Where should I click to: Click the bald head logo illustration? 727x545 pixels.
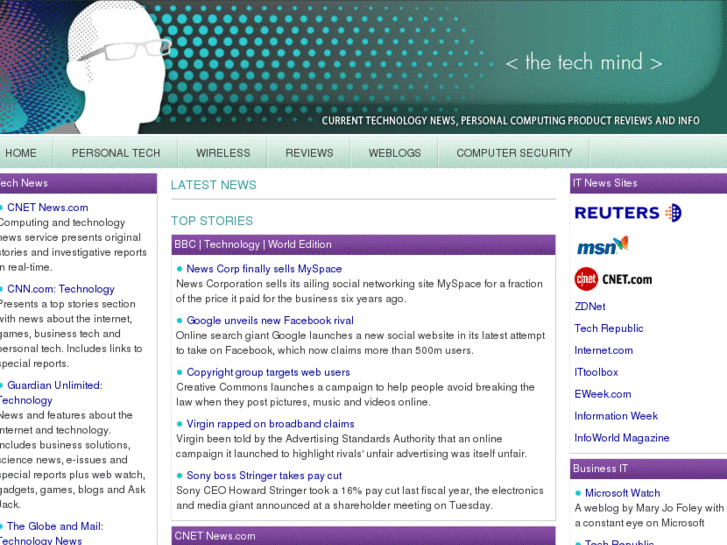click(x=118, y=67)
